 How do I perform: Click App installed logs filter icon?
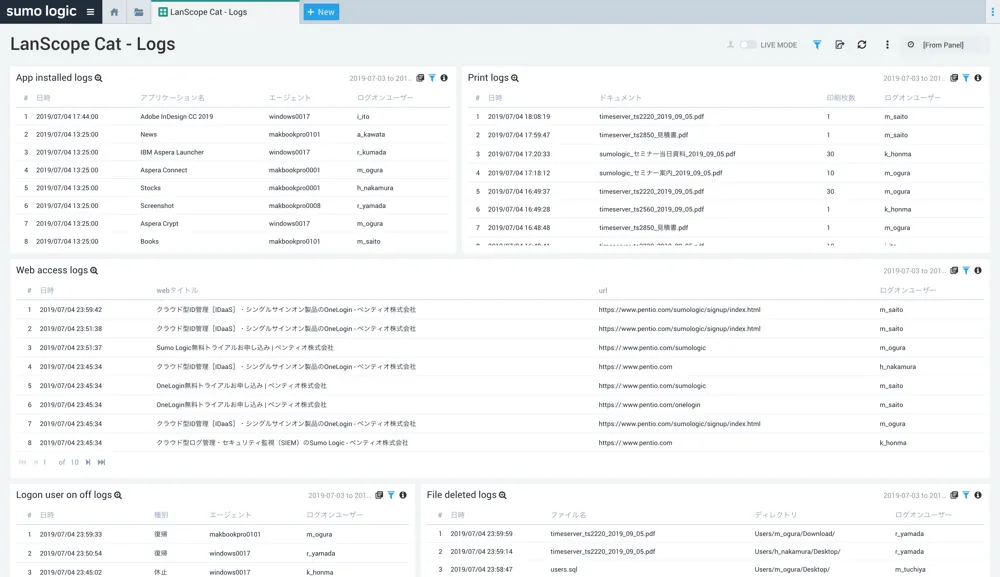(x=432, y=78)
